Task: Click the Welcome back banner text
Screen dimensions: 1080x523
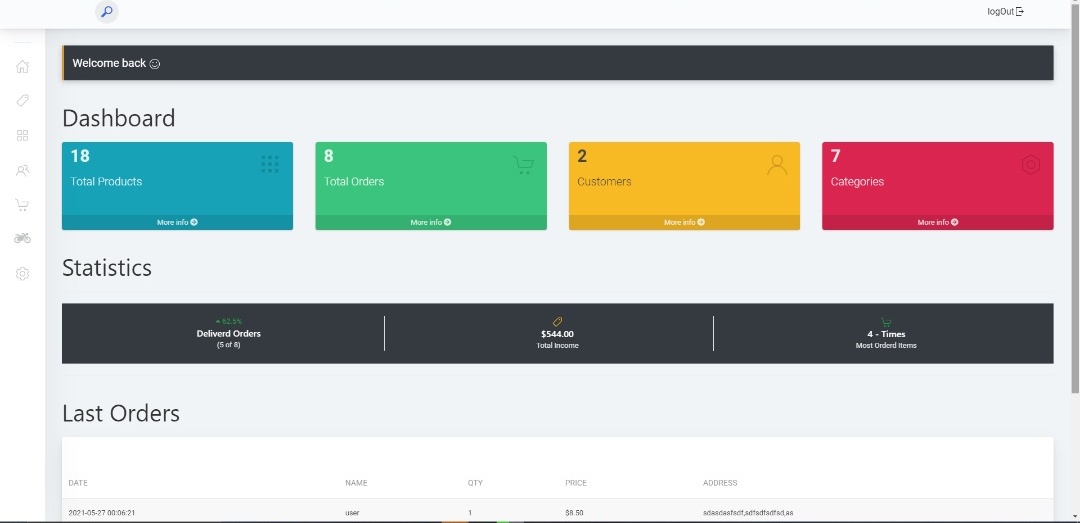Action: [x=109, y=63]
